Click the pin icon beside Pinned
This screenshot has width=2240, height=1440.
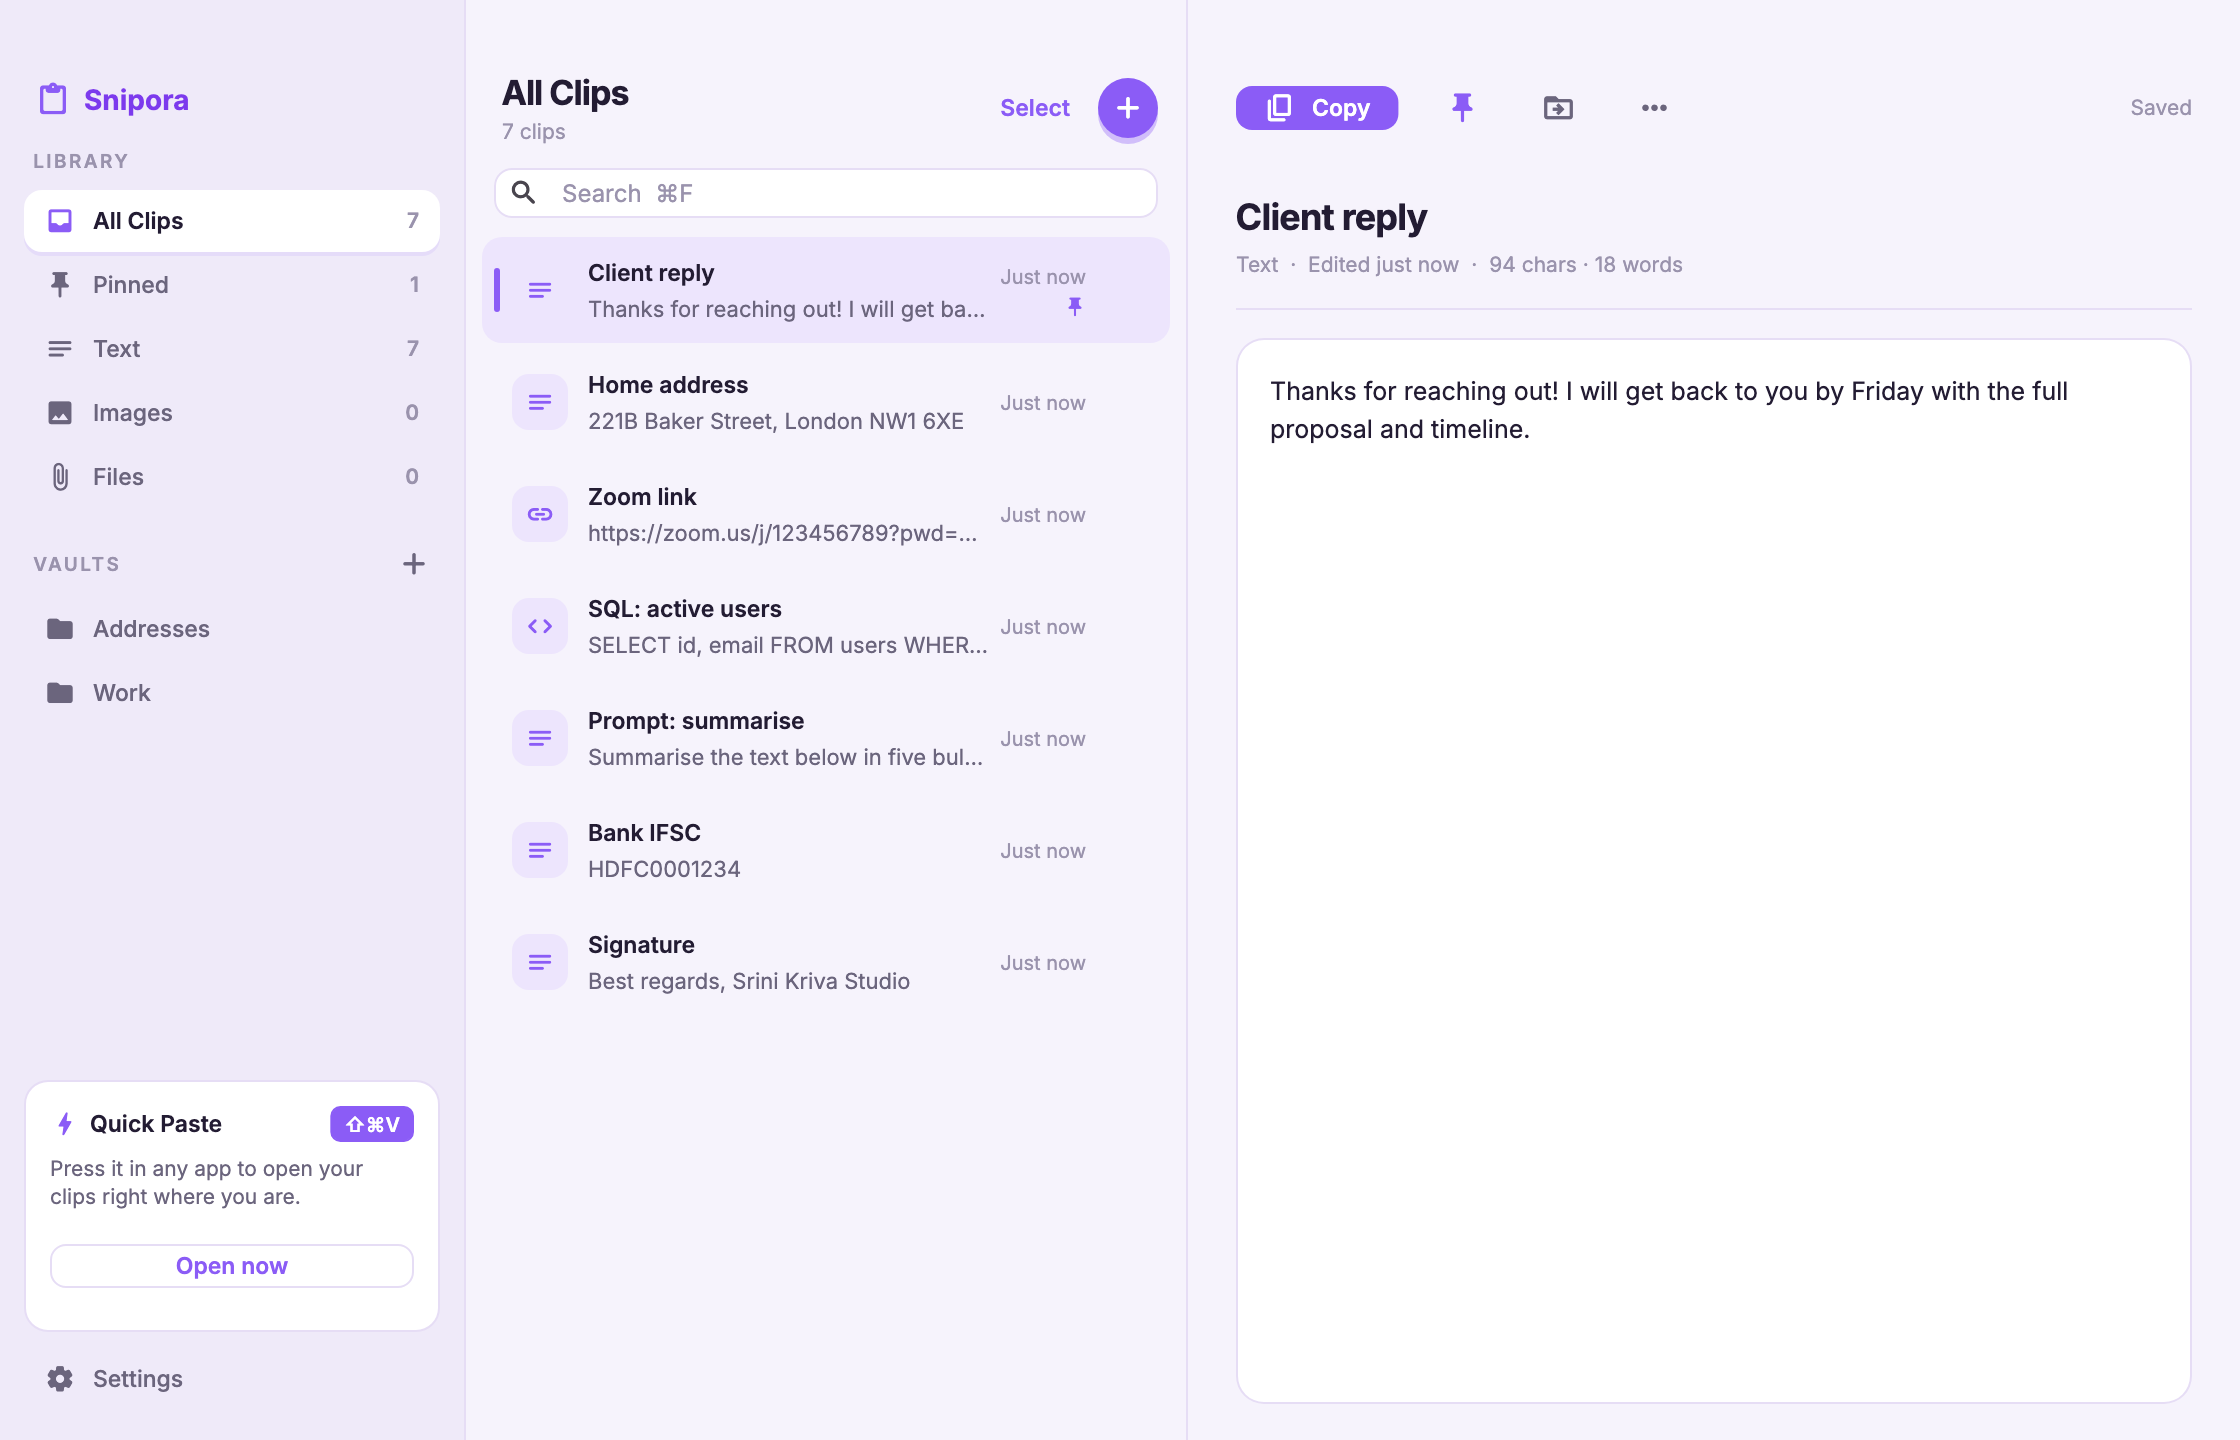60,285
